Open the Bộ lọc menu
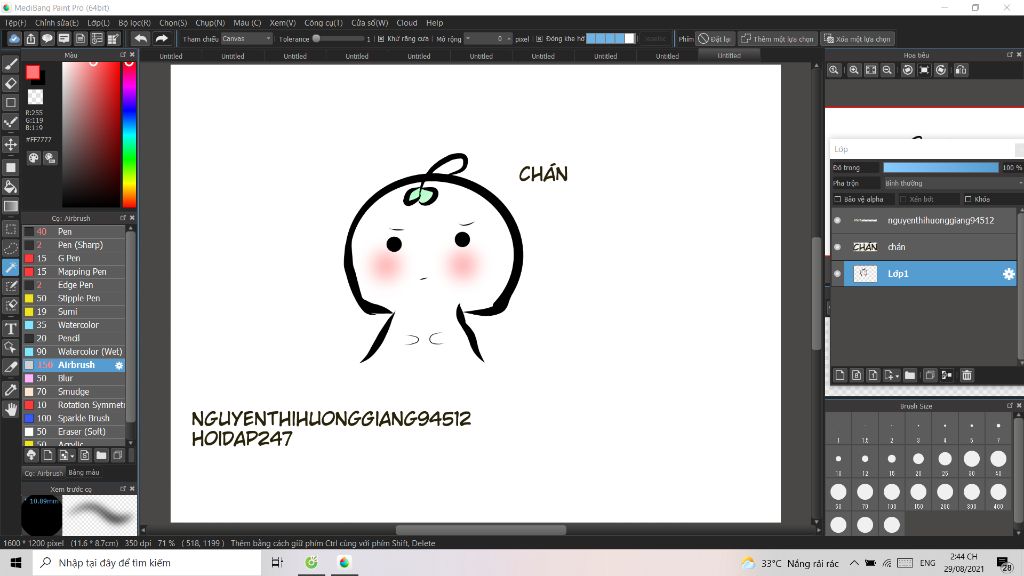Screen dimensions: 1024x576 pyautogui.click(x=135, y=23)
